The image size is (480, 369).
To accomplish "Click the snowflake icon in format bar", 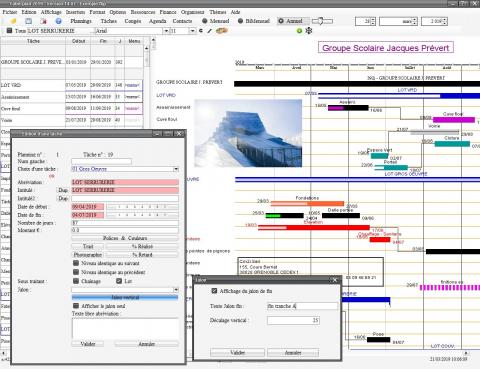I will tap(309, 31).
